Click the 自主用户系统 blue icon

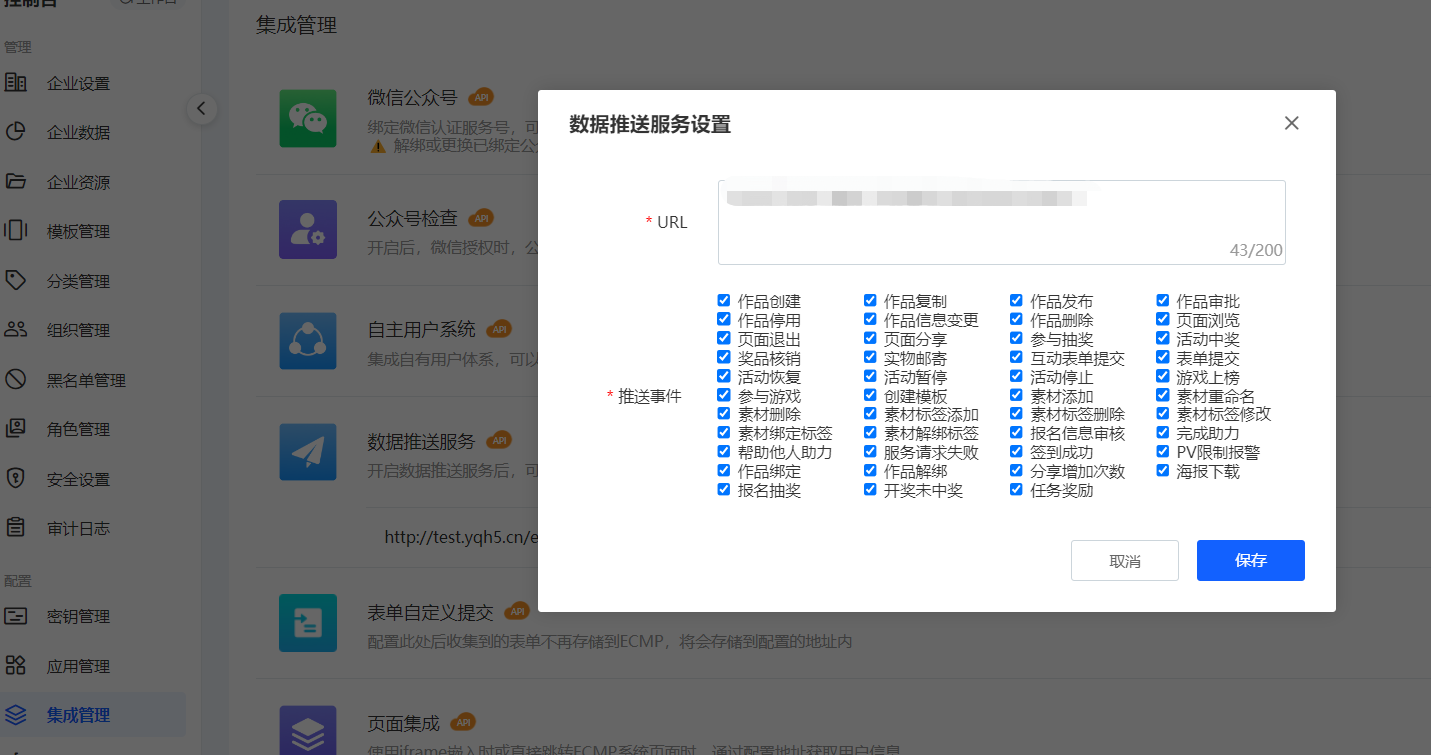coord(308,341)
